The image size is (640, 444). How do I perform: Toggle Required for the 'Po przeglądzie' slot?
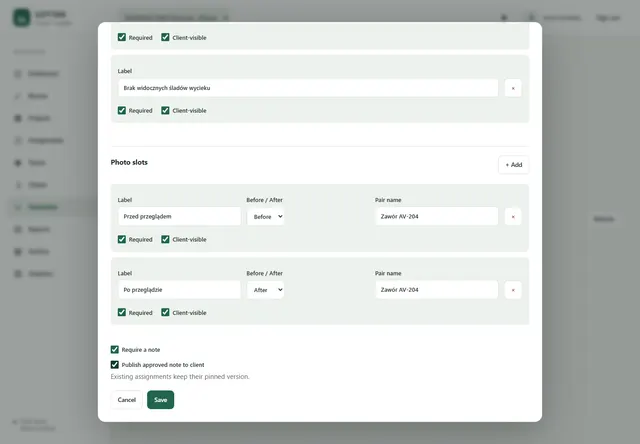[x=122, y=312]
